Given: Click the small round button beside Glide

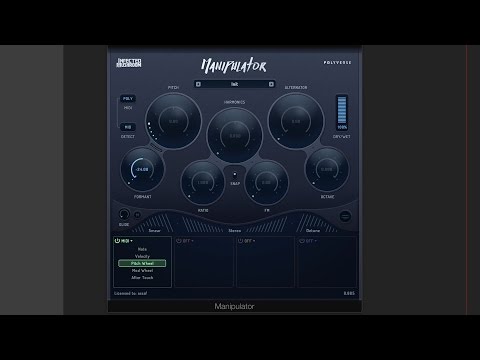Looking at the screenshot, I should (137, 215).
